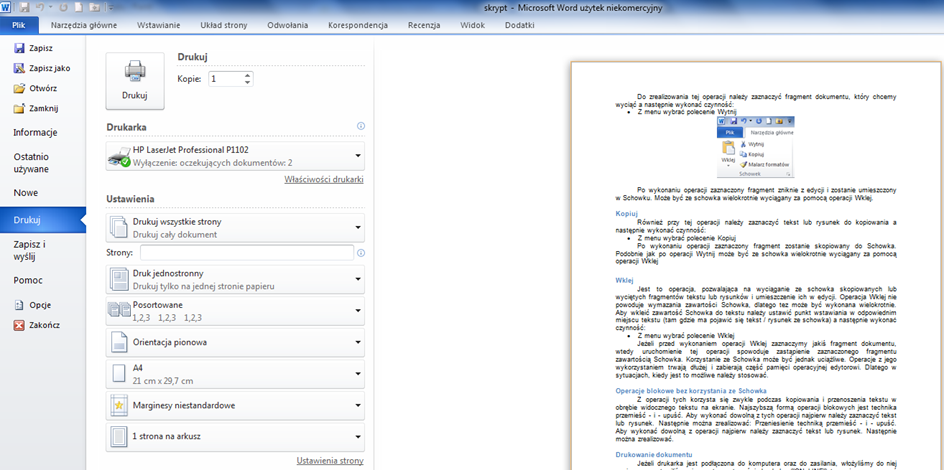Select Pomoc in the Backstage menu
This screenshot has width=944, height=470.
(x=28, y=280)
